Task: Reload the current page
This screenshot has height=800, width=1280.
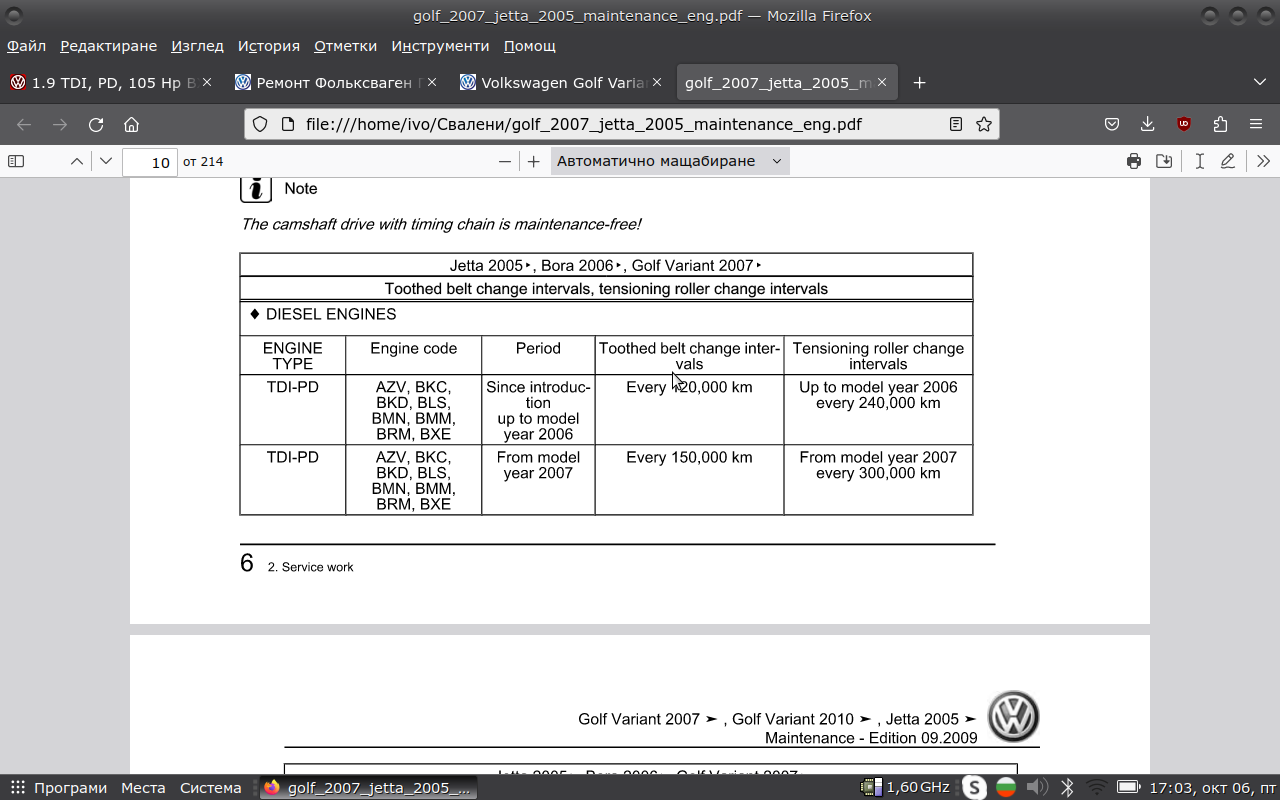Action: click(96, 124)
